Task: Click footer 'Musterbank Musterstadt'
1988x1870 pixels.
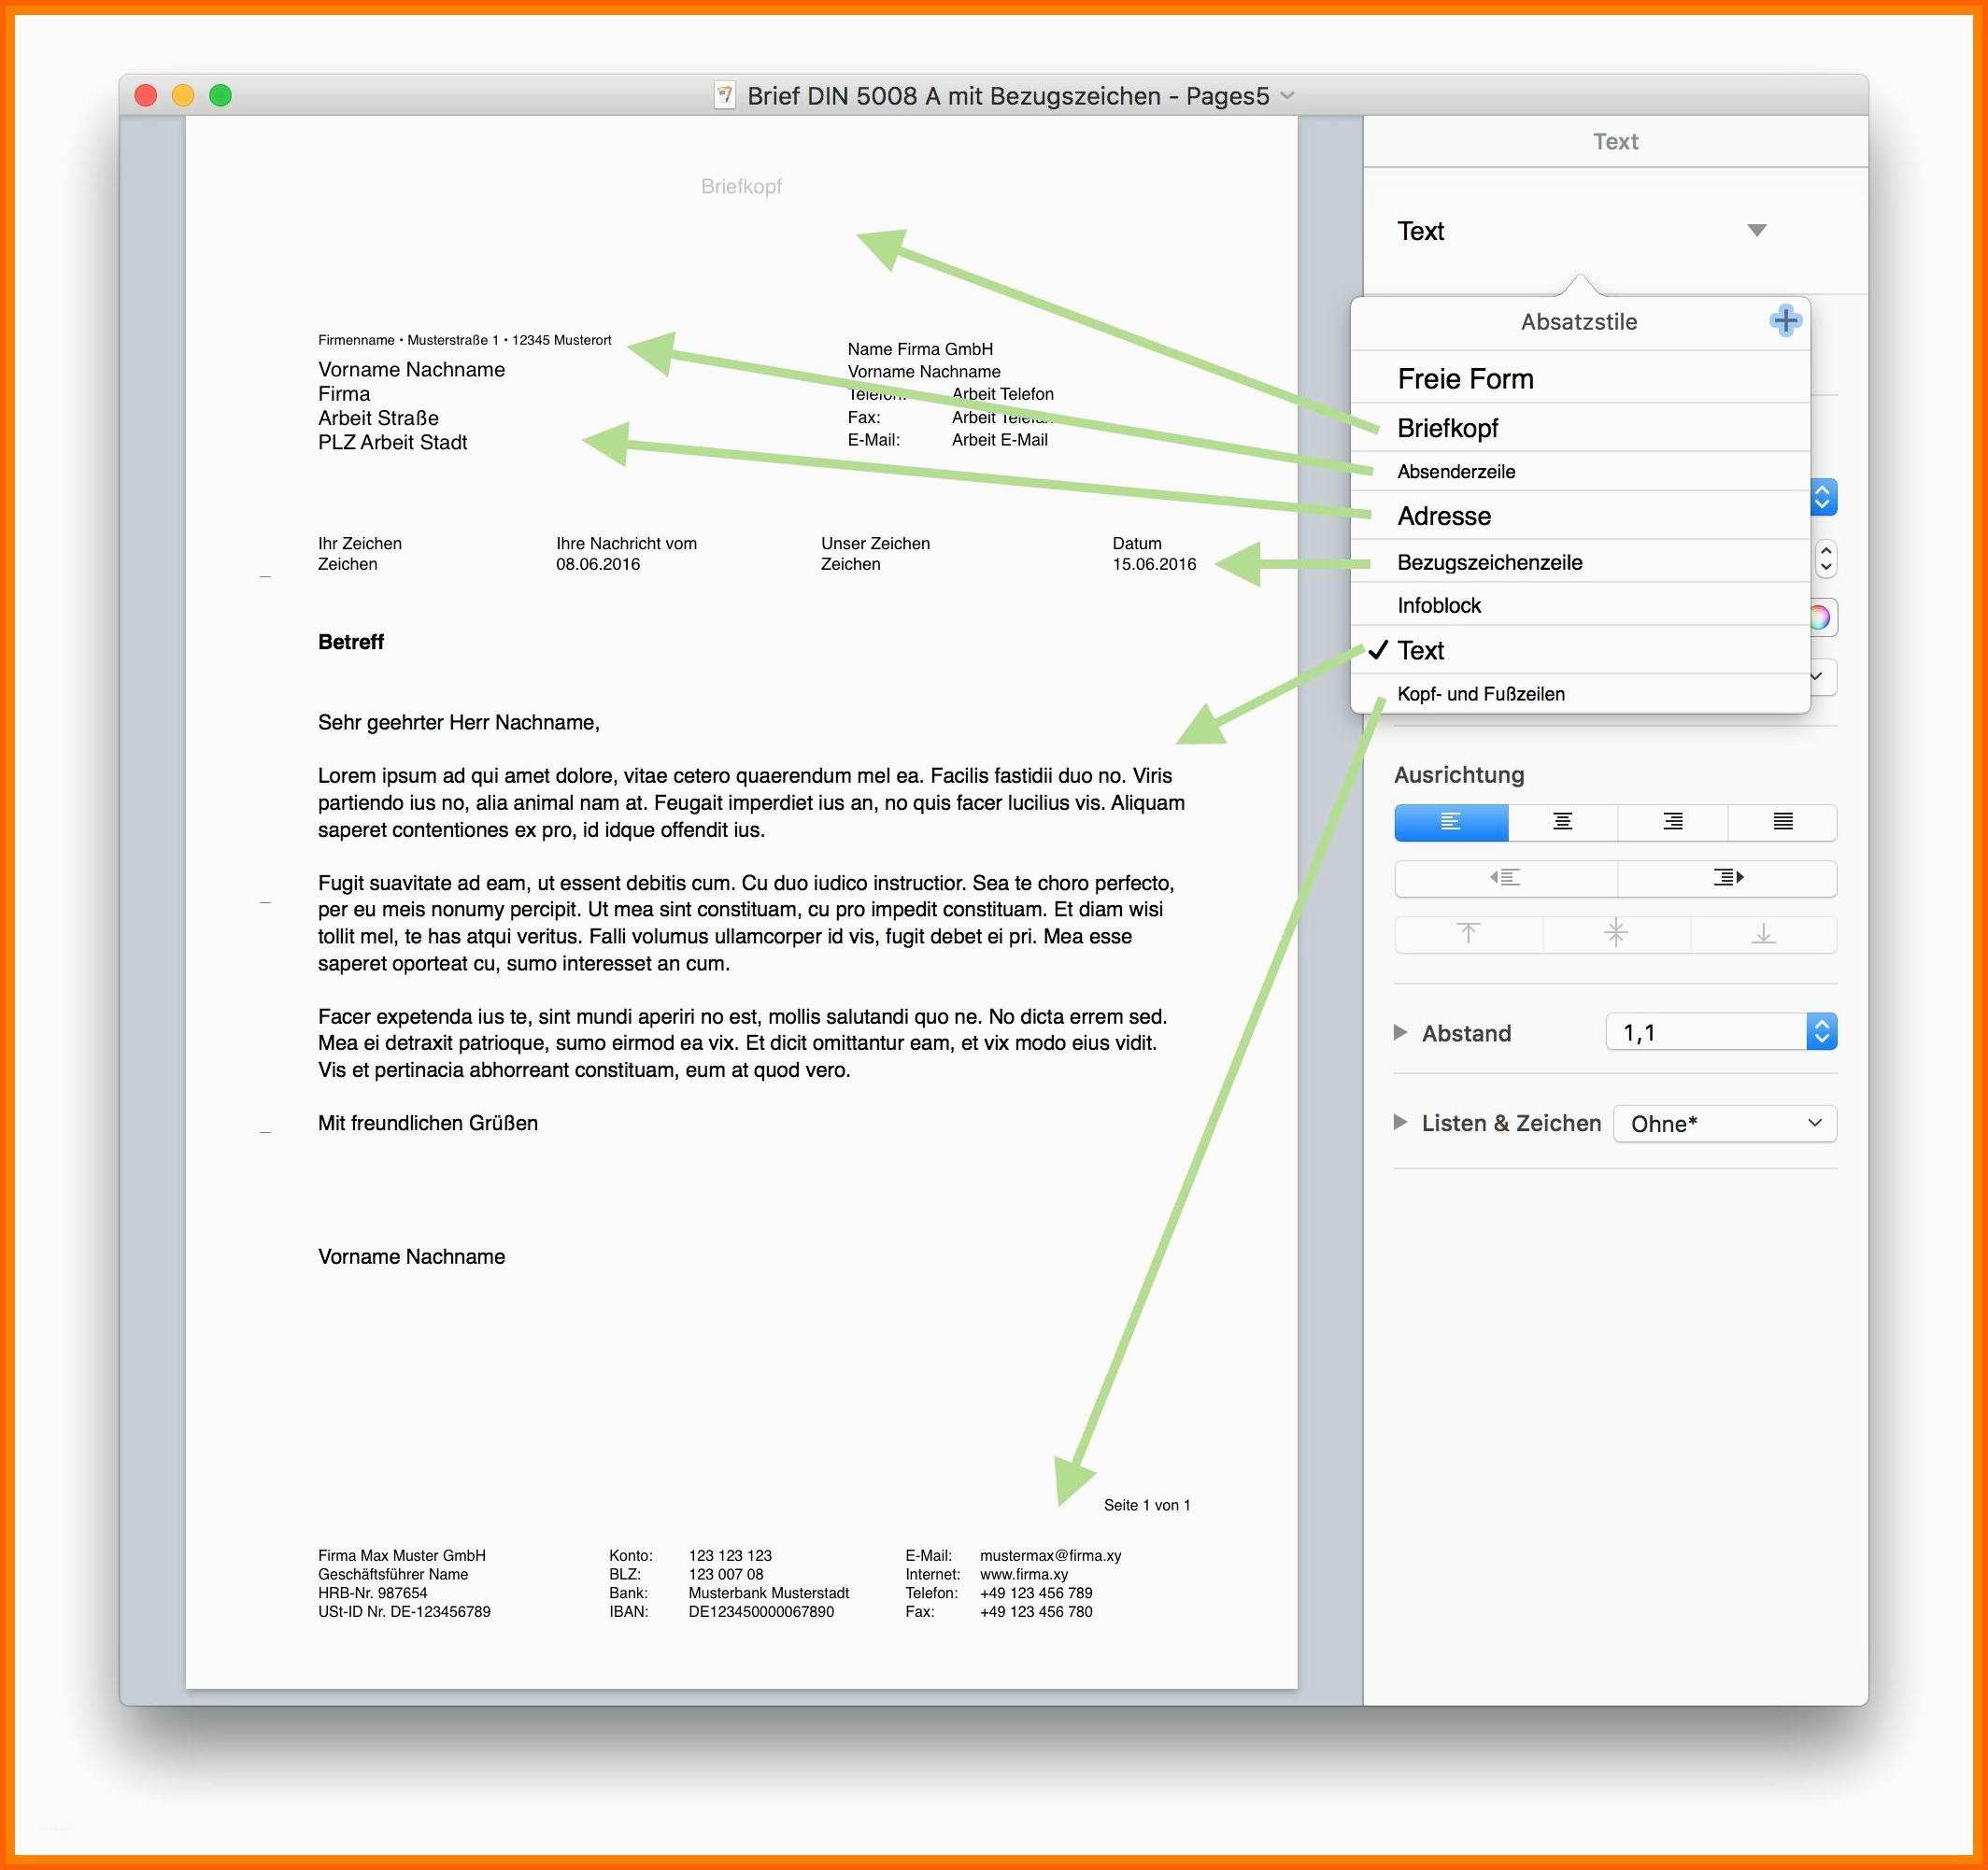Action: pyautogui.click(x=768, y=1593)
